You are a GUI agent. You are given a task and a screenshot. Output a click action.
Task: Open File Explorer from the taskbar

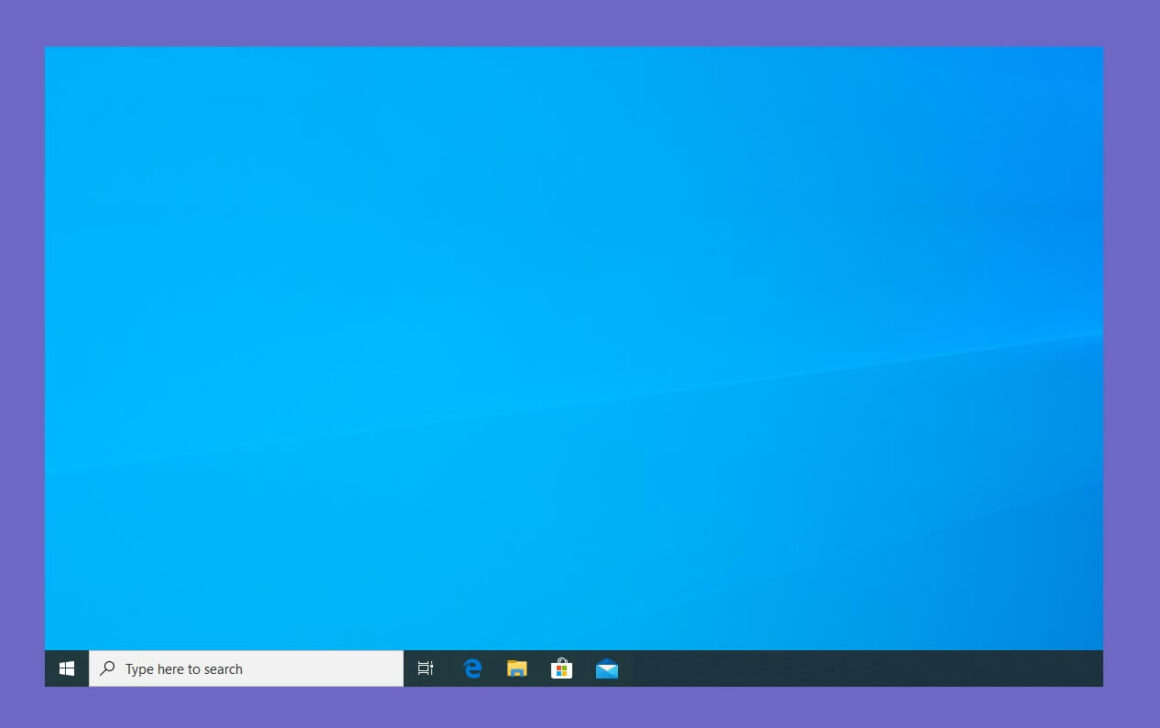point(516,669)
